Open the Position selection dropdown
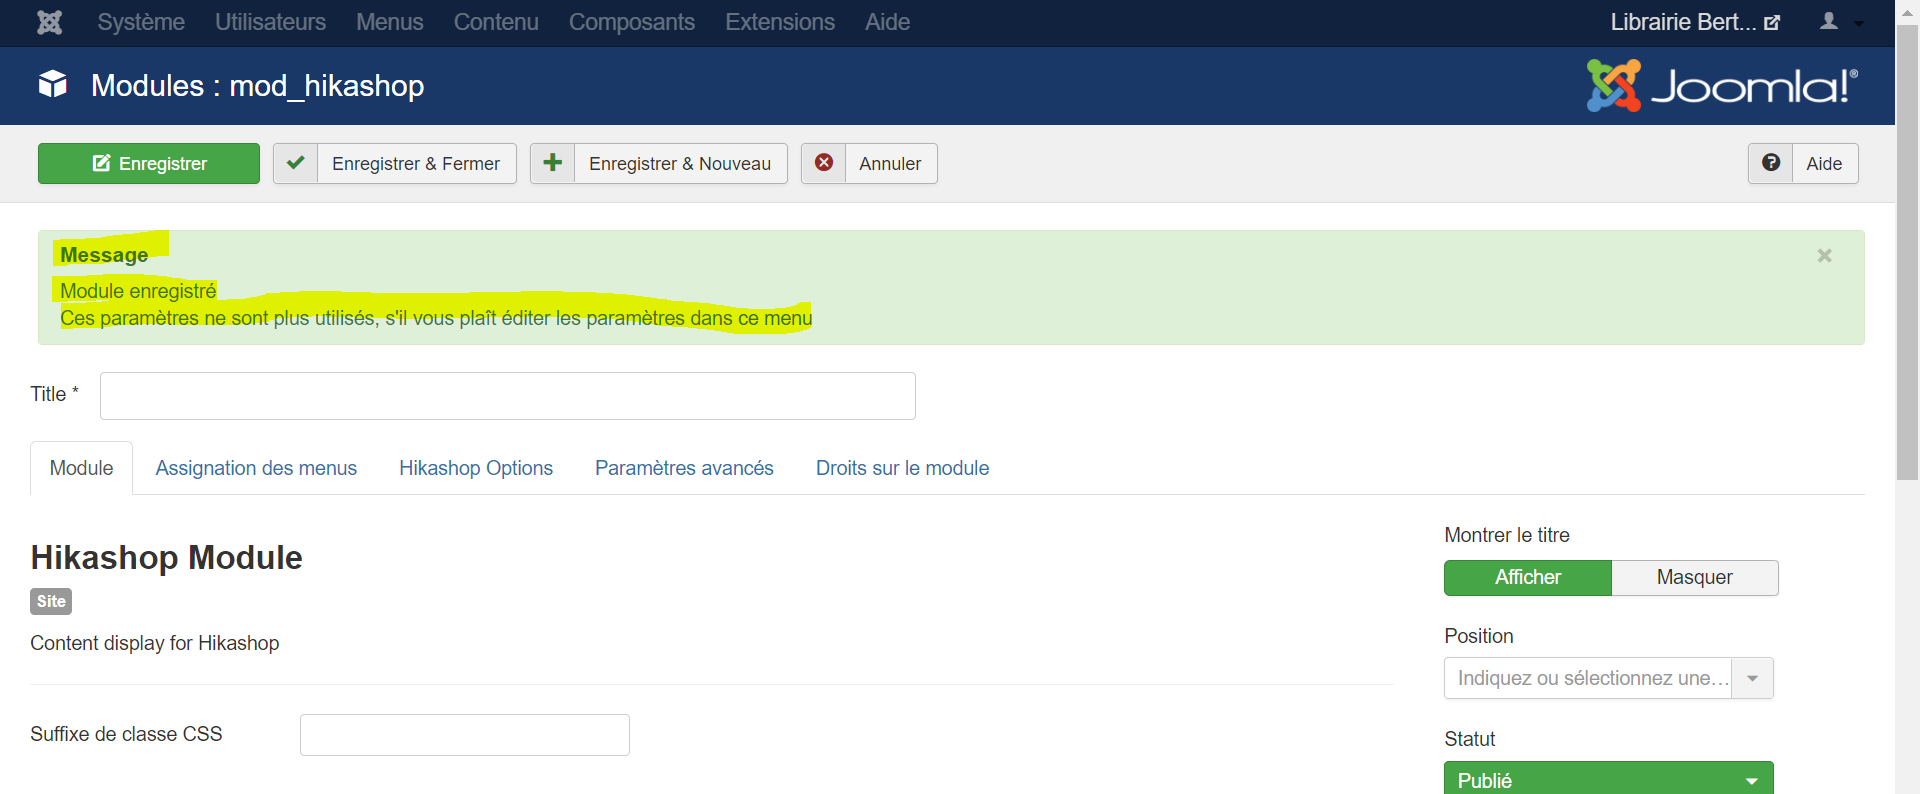This screenshot has height=794, width=1920. point(1609,678)
